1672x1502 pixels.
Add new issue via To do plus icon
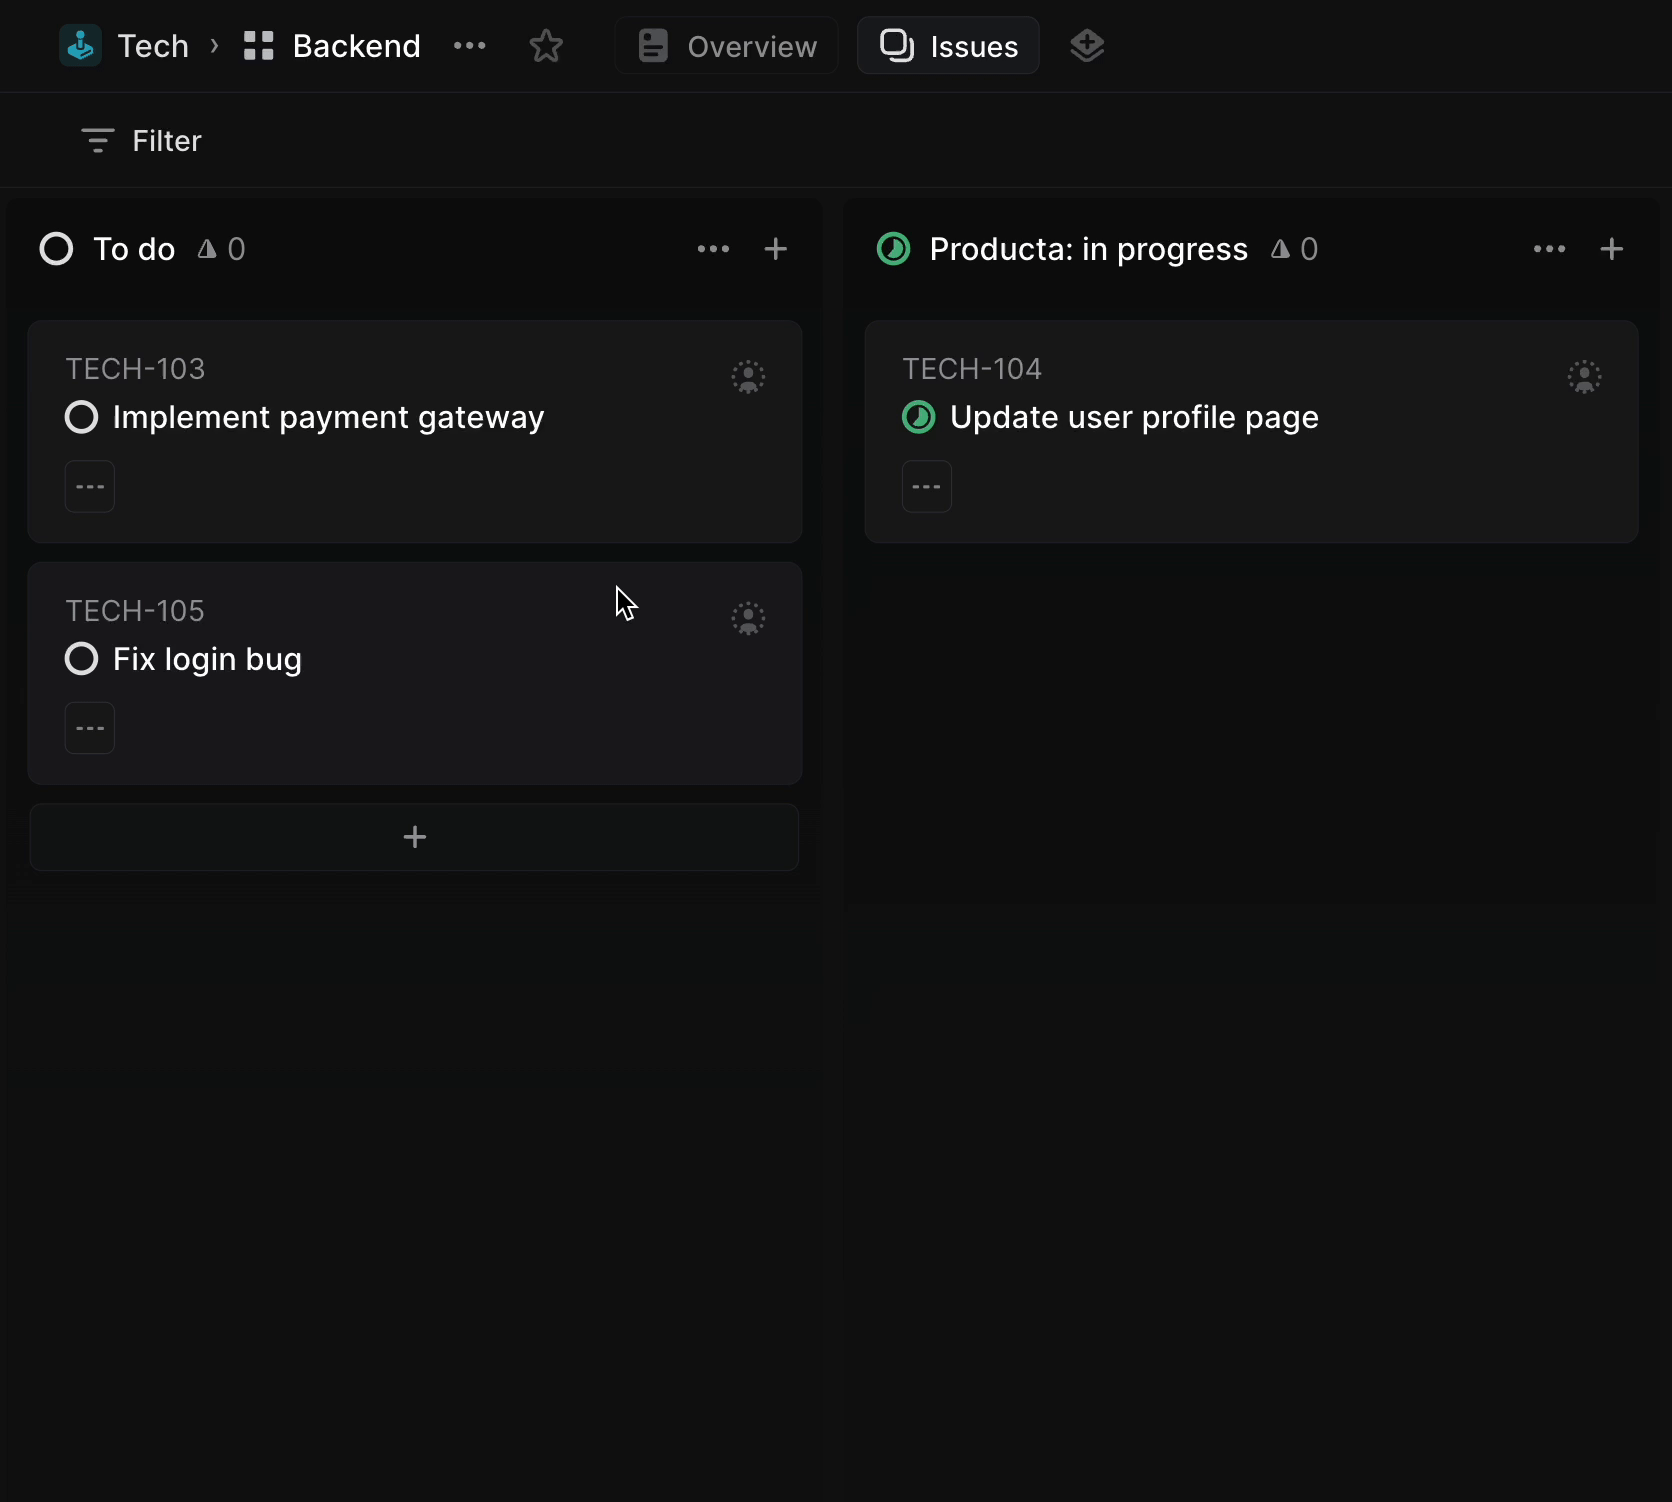click(775, 249)
